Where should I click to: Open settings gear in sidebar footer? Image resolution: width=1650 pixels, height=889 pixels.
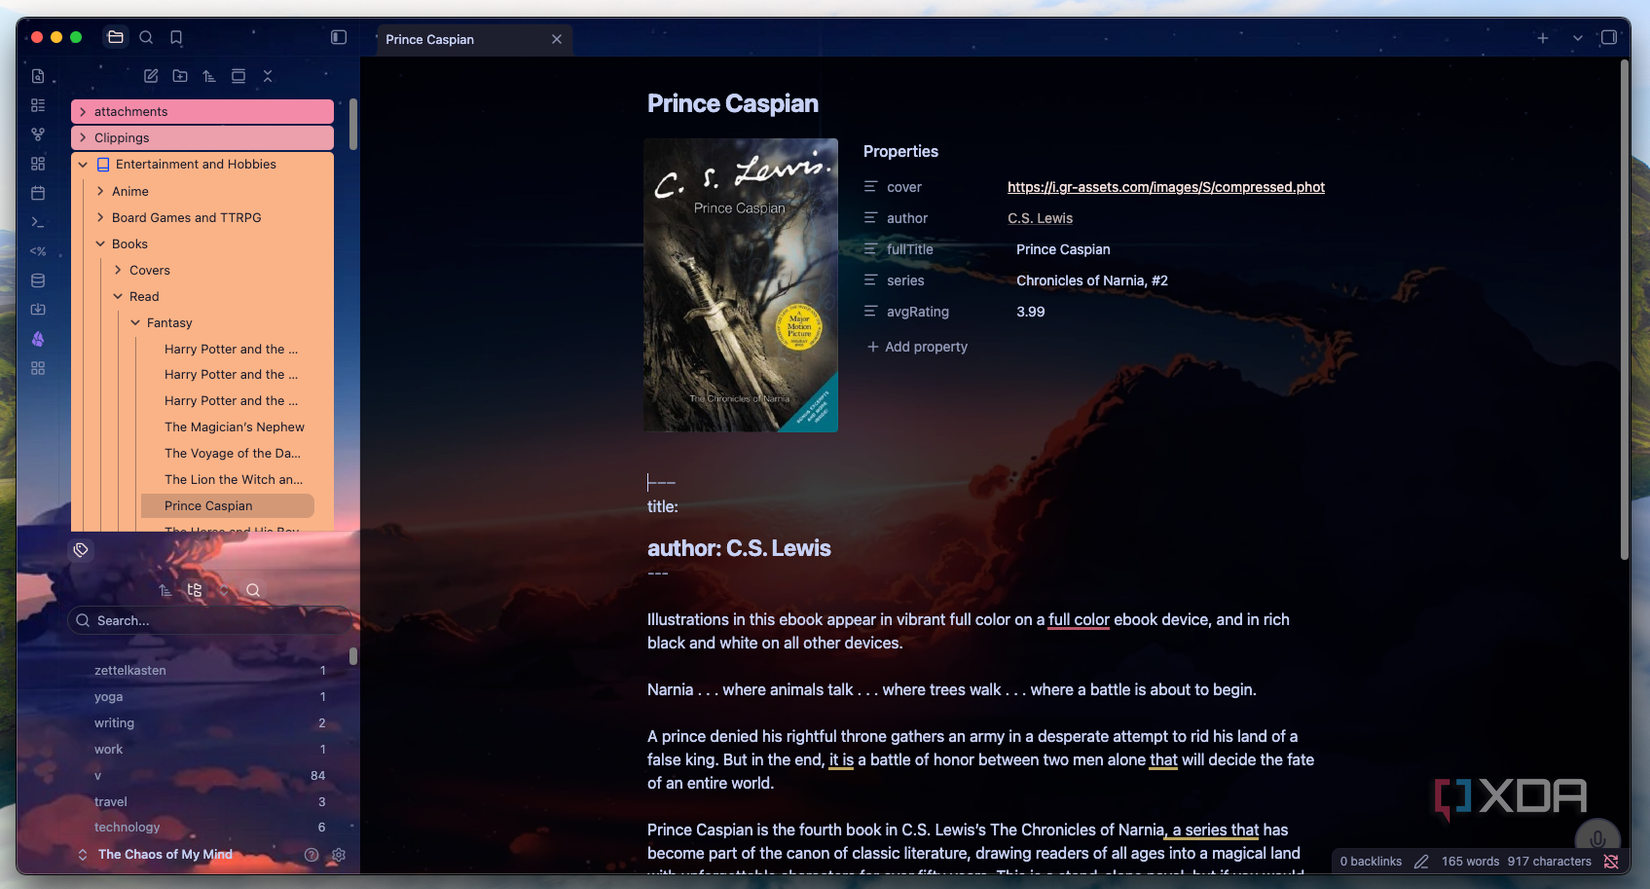coord(339,855)
